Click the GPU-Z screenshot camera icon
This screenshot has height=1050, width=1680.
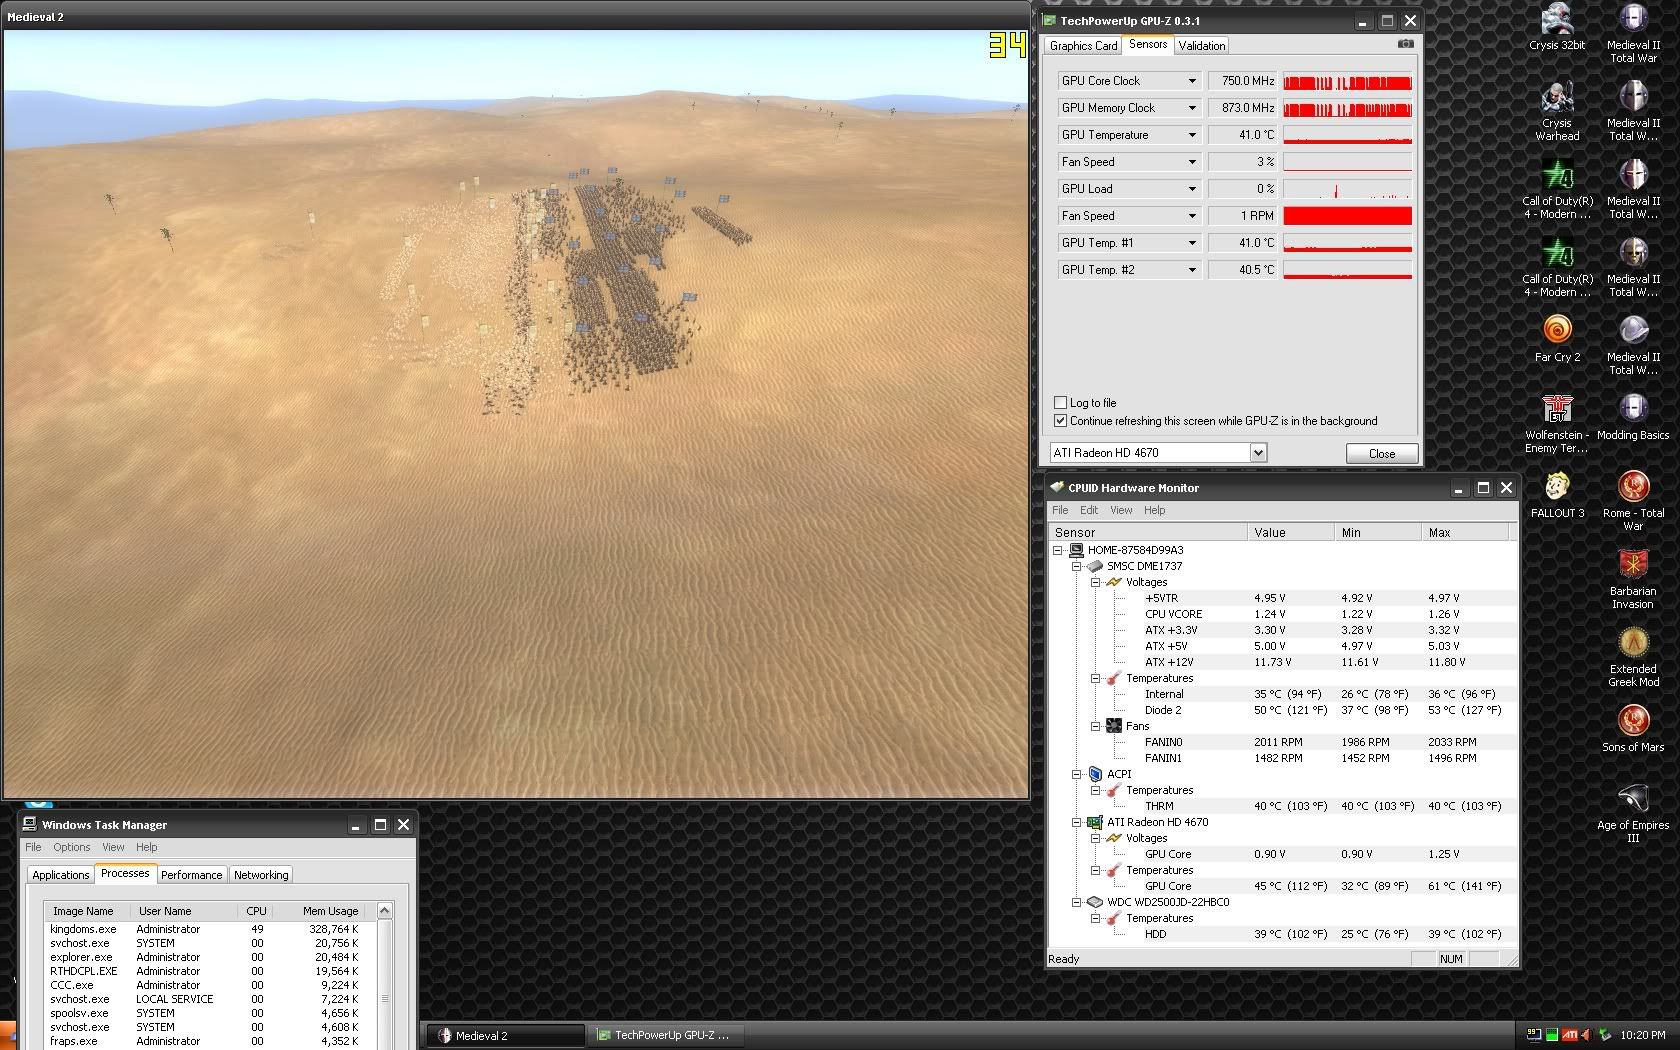coord(1405,44)
